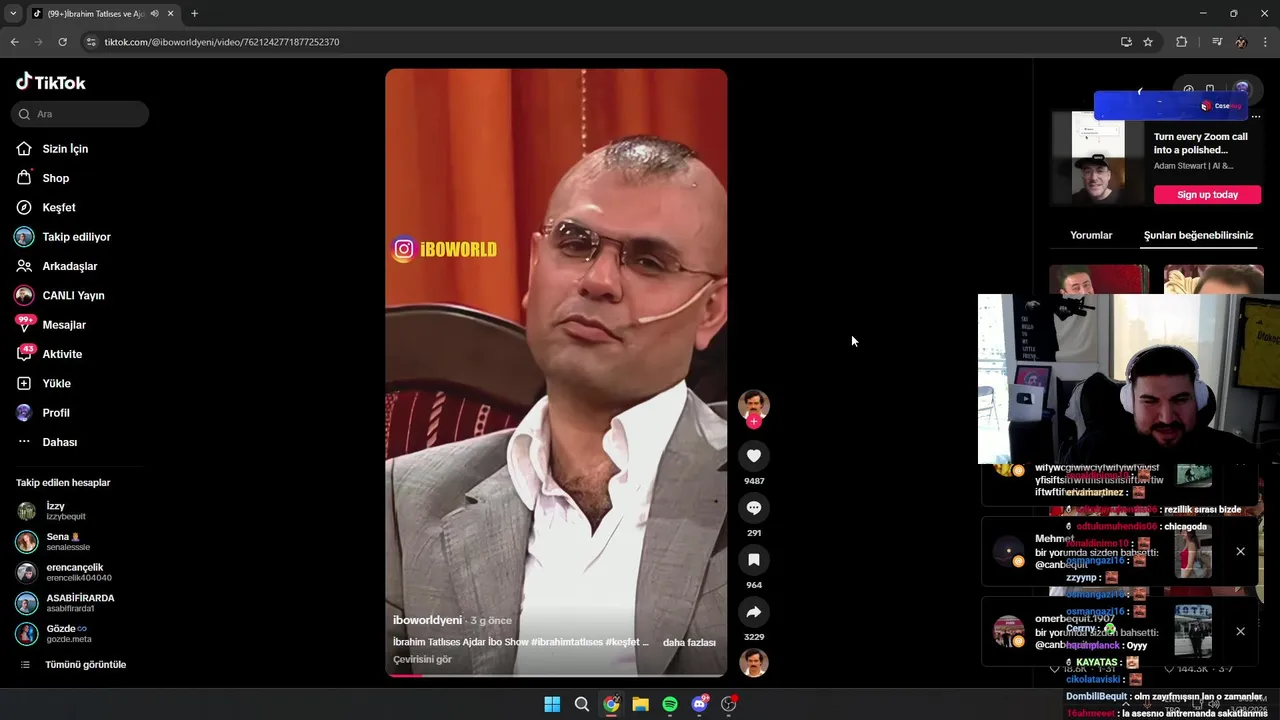Open Discord from taskbar
The image size is (1280, 720).
pos(699,704)
